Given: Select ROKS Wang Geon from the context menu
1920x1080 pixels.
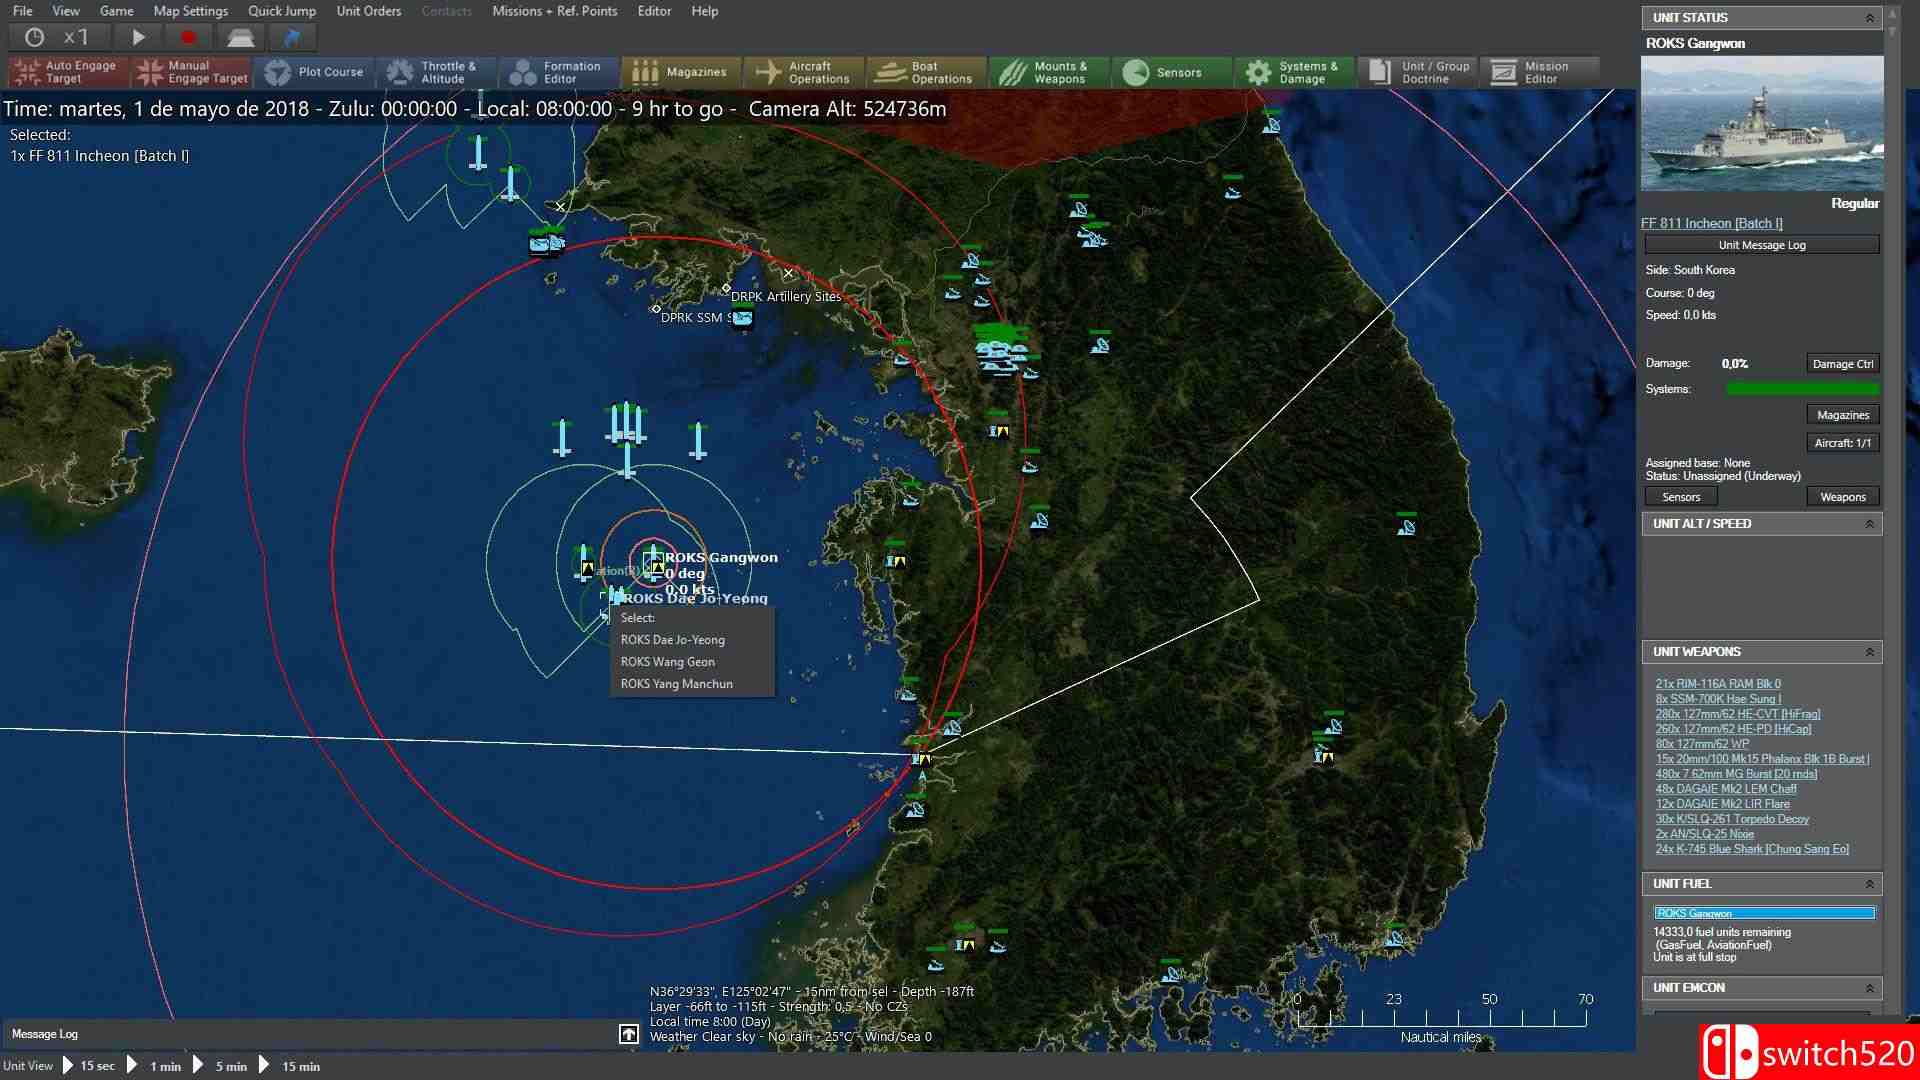Looking at the screenshot, I should point(668,661).
